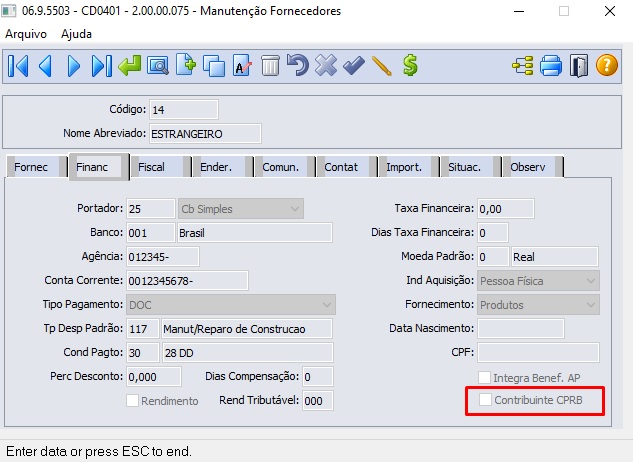The image size is (633, 462).
Task: Go to the first supplier record
Action: pos(18,66)
